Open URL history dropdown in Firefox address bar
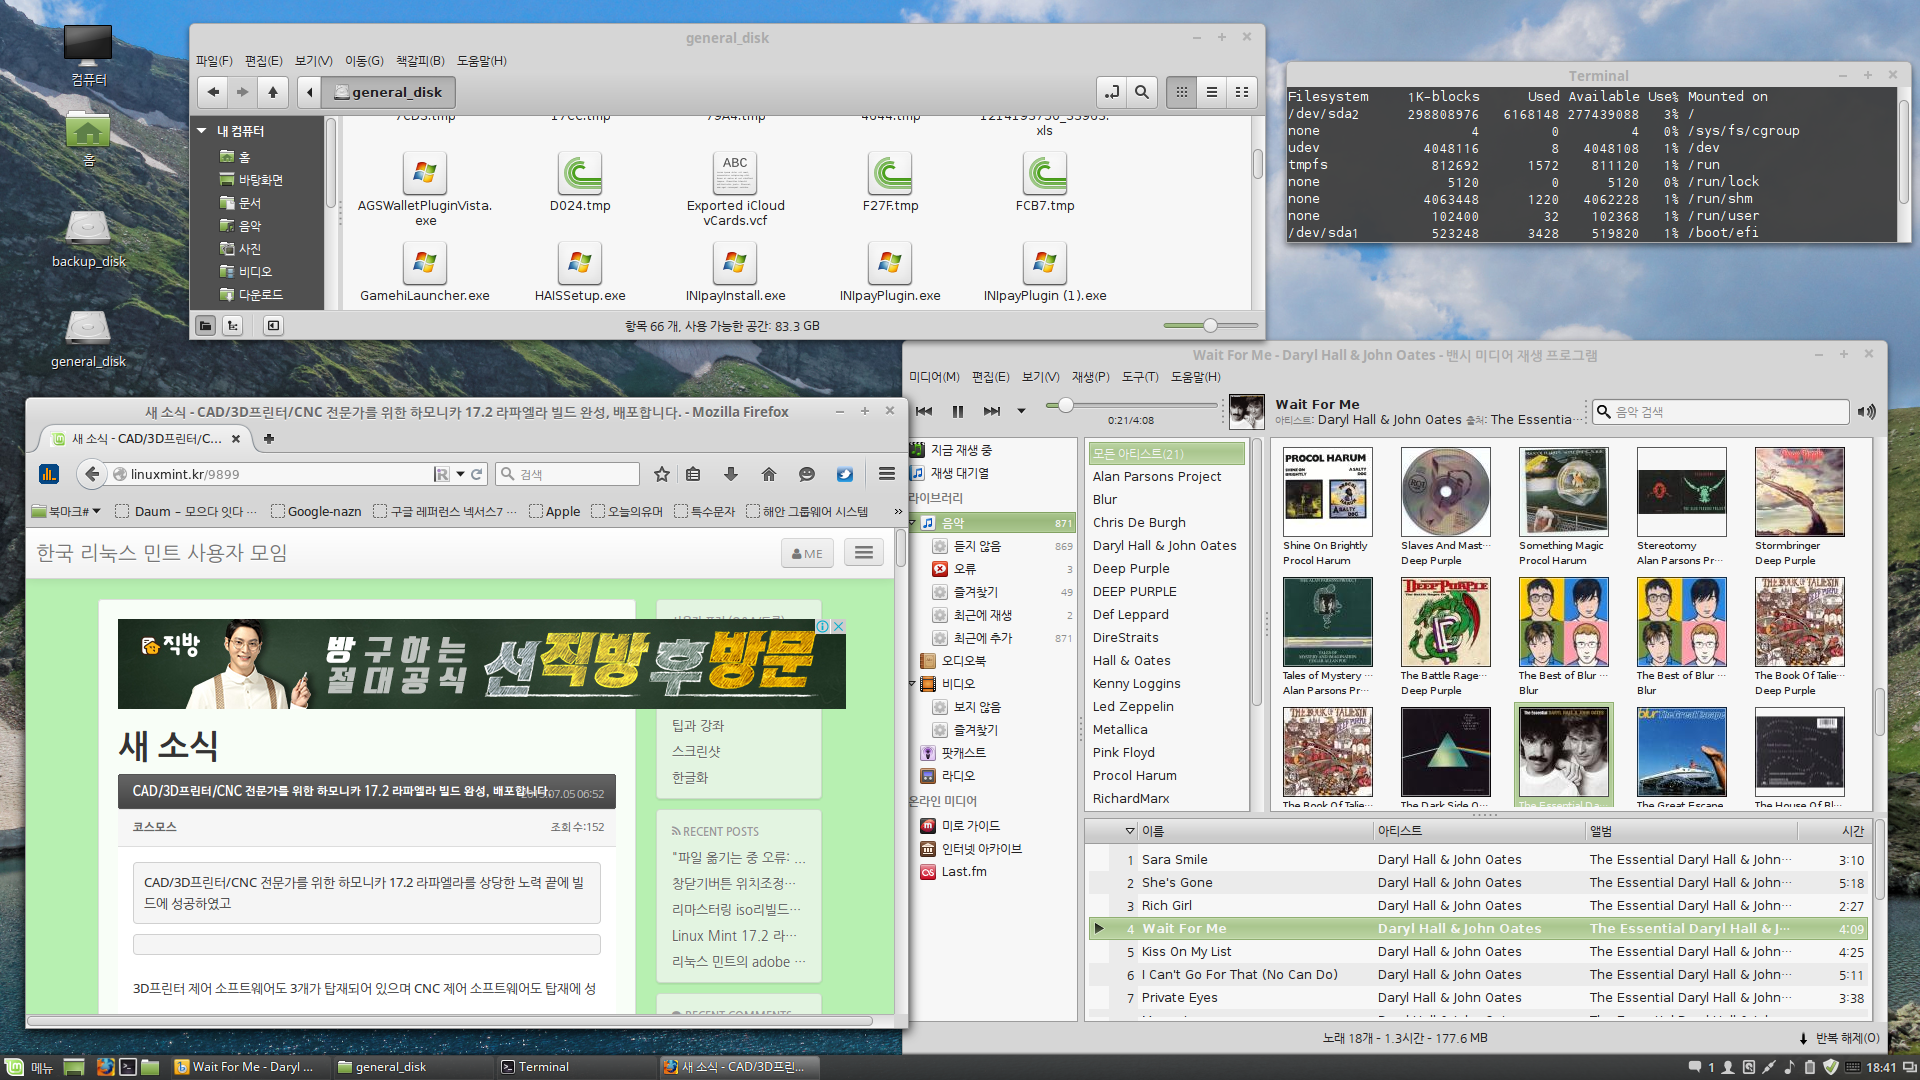Image resolution: width=1920 pixels, height=1080 pixels. 460,474
